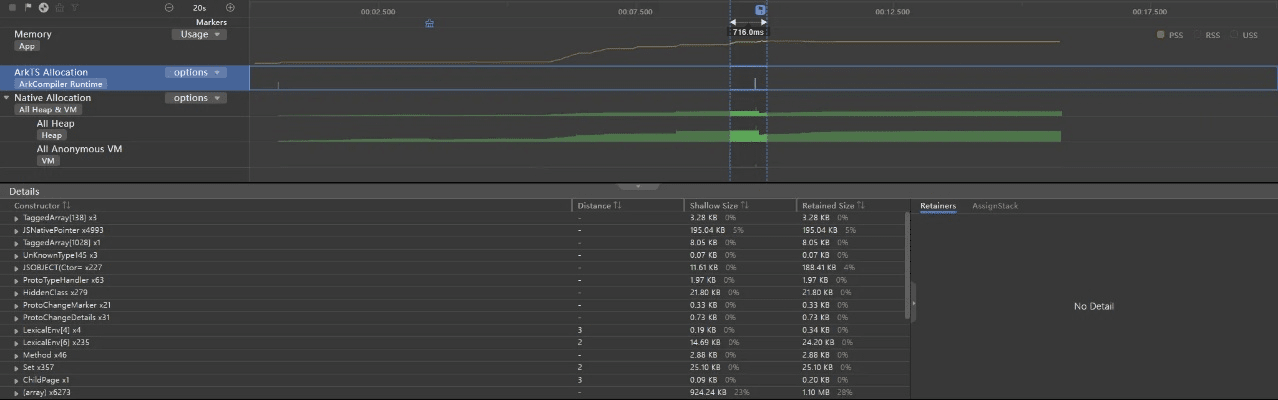Screen dimensions: 1278x400
Task: Click the flag marker icon in toolbar
Action: pyautogui.click(x=29, y=8)
